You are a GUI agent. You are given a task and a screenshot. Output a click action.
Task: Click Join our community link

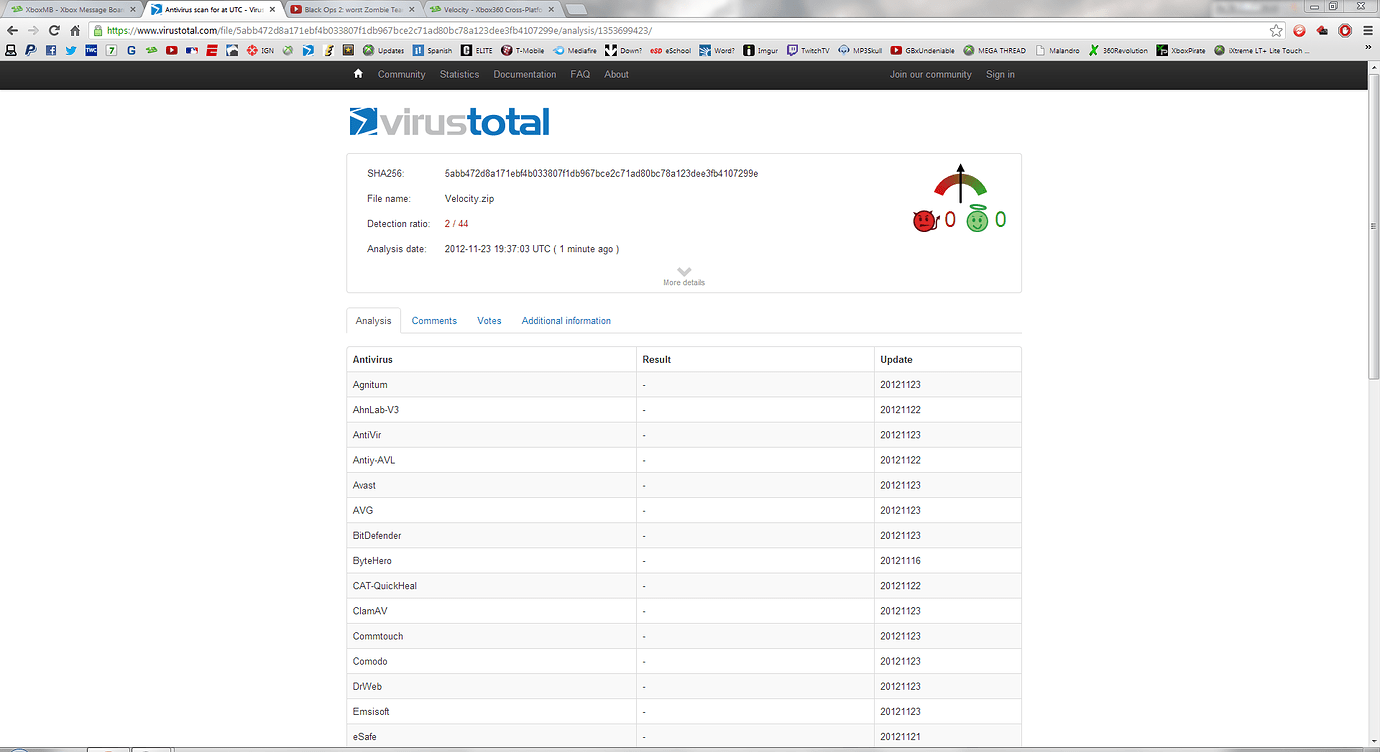tap(930, 74)
